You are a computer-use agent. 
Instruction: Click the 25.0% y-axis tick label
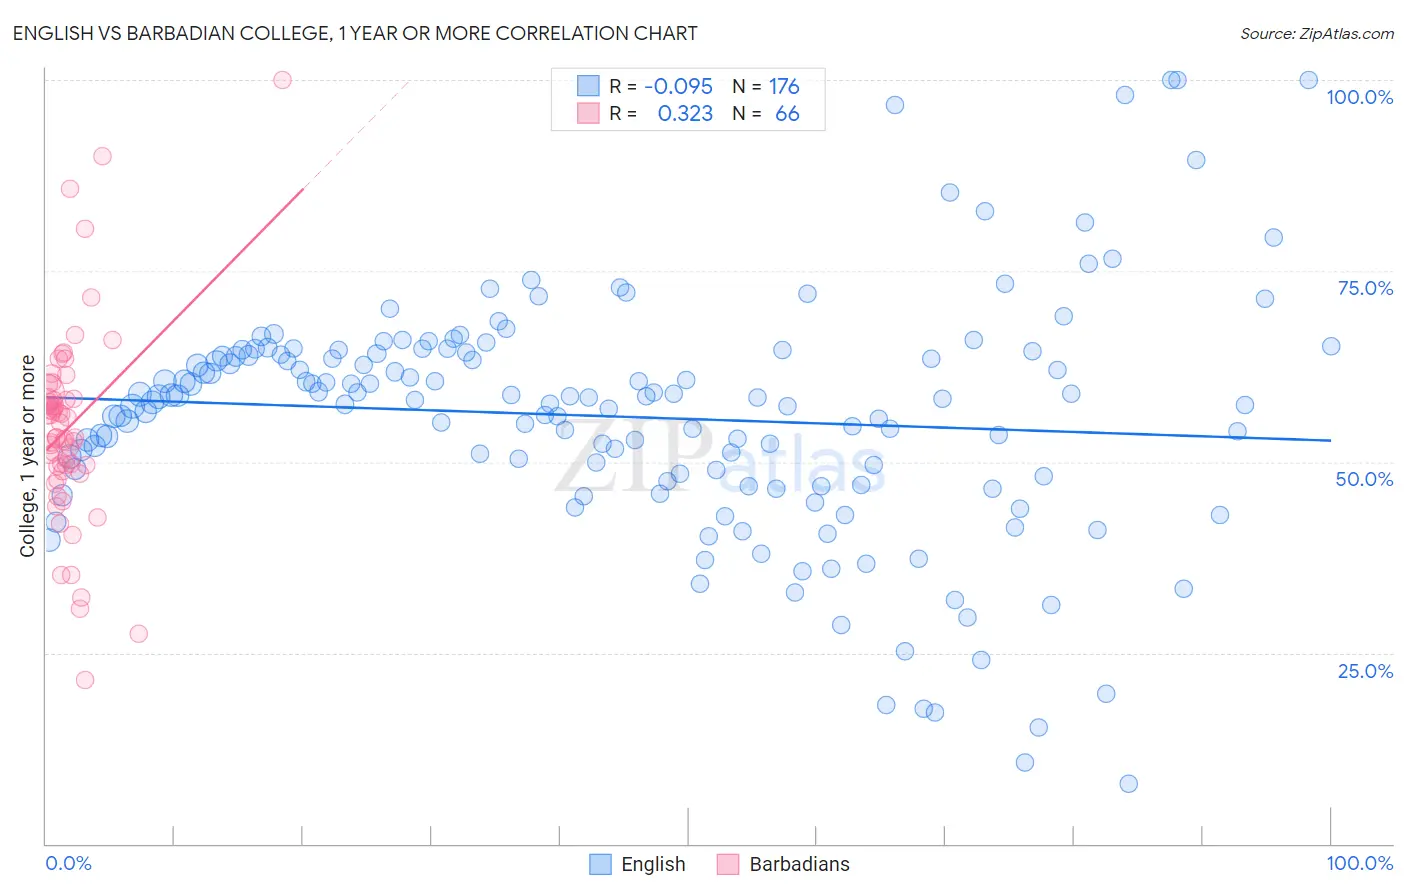1365,671
